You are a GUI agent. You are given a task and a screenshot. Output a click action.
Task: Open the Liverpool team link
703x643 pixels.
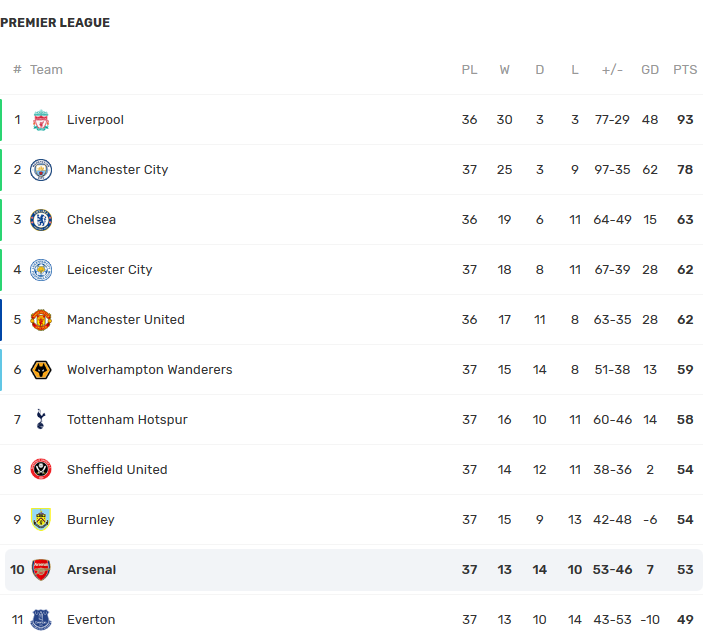point(95,120)
